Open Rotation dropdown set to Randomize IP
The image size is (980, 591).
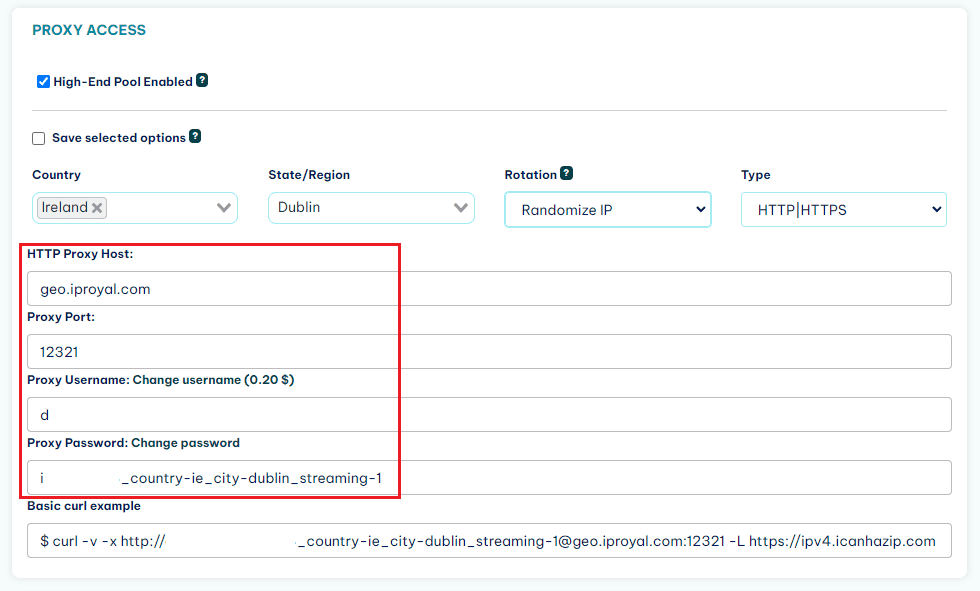(608, 210)
